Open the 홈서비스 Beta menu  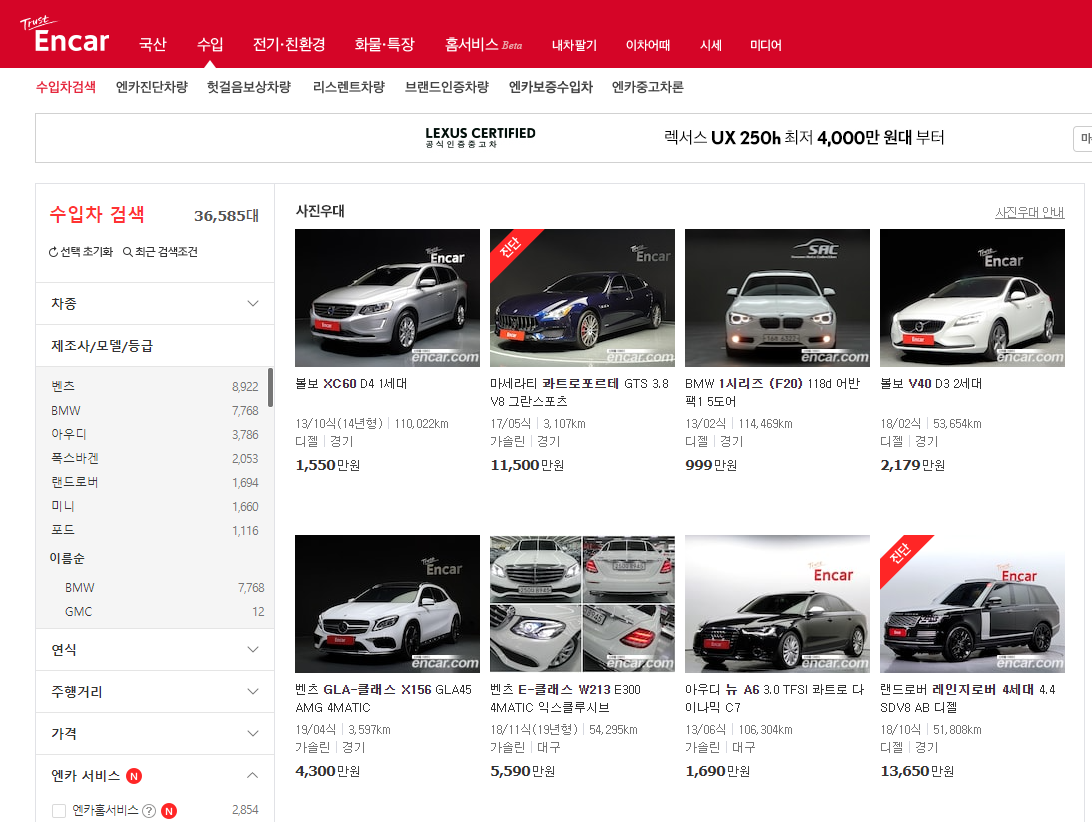pos(483,45)
